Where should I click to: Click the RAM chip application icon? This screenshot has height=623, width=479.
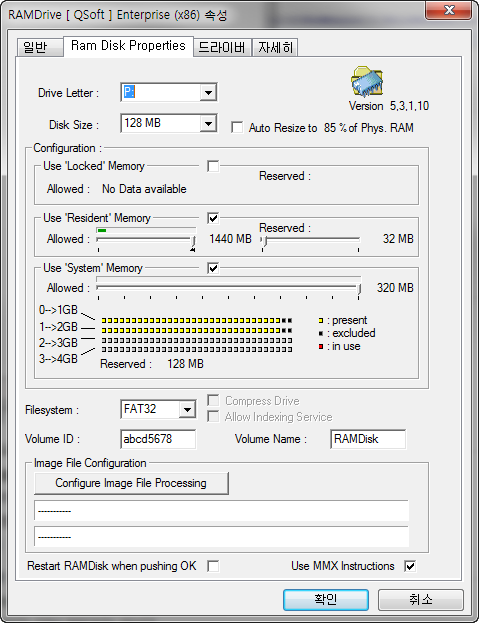(367, 82)
